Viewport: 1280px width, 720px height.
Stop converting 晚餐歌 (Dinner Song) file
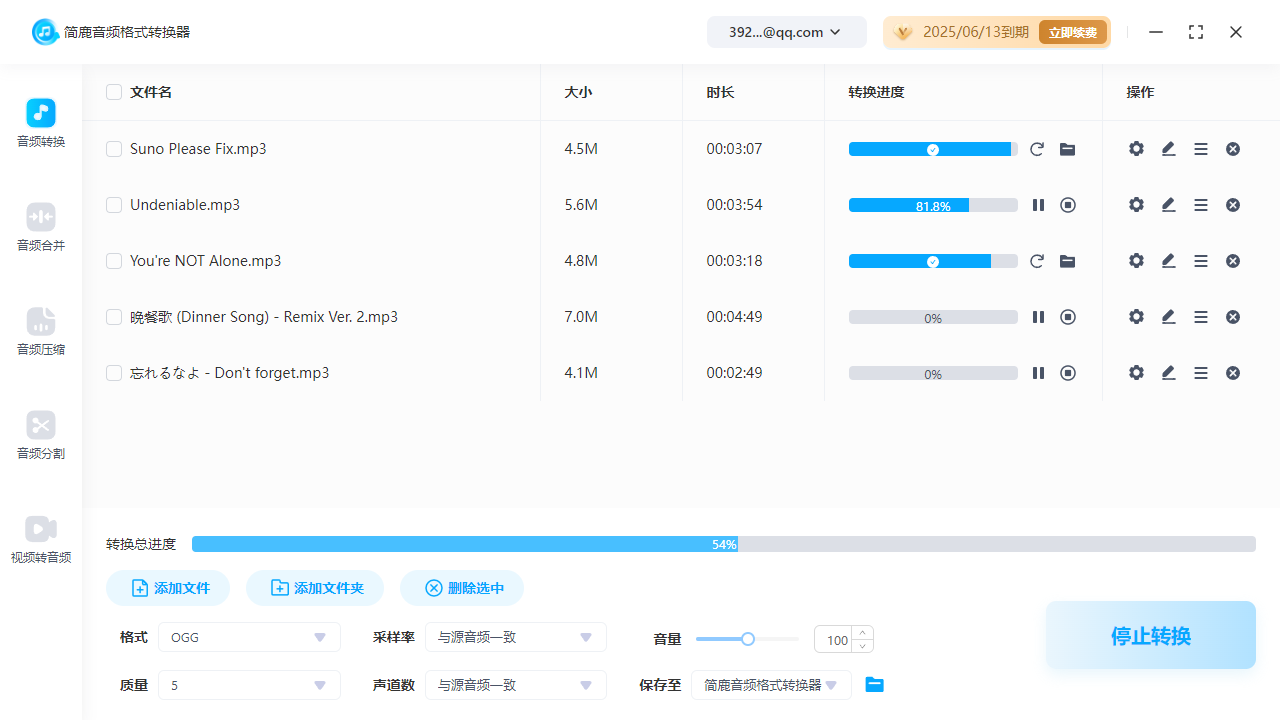tap(1068, 317)
